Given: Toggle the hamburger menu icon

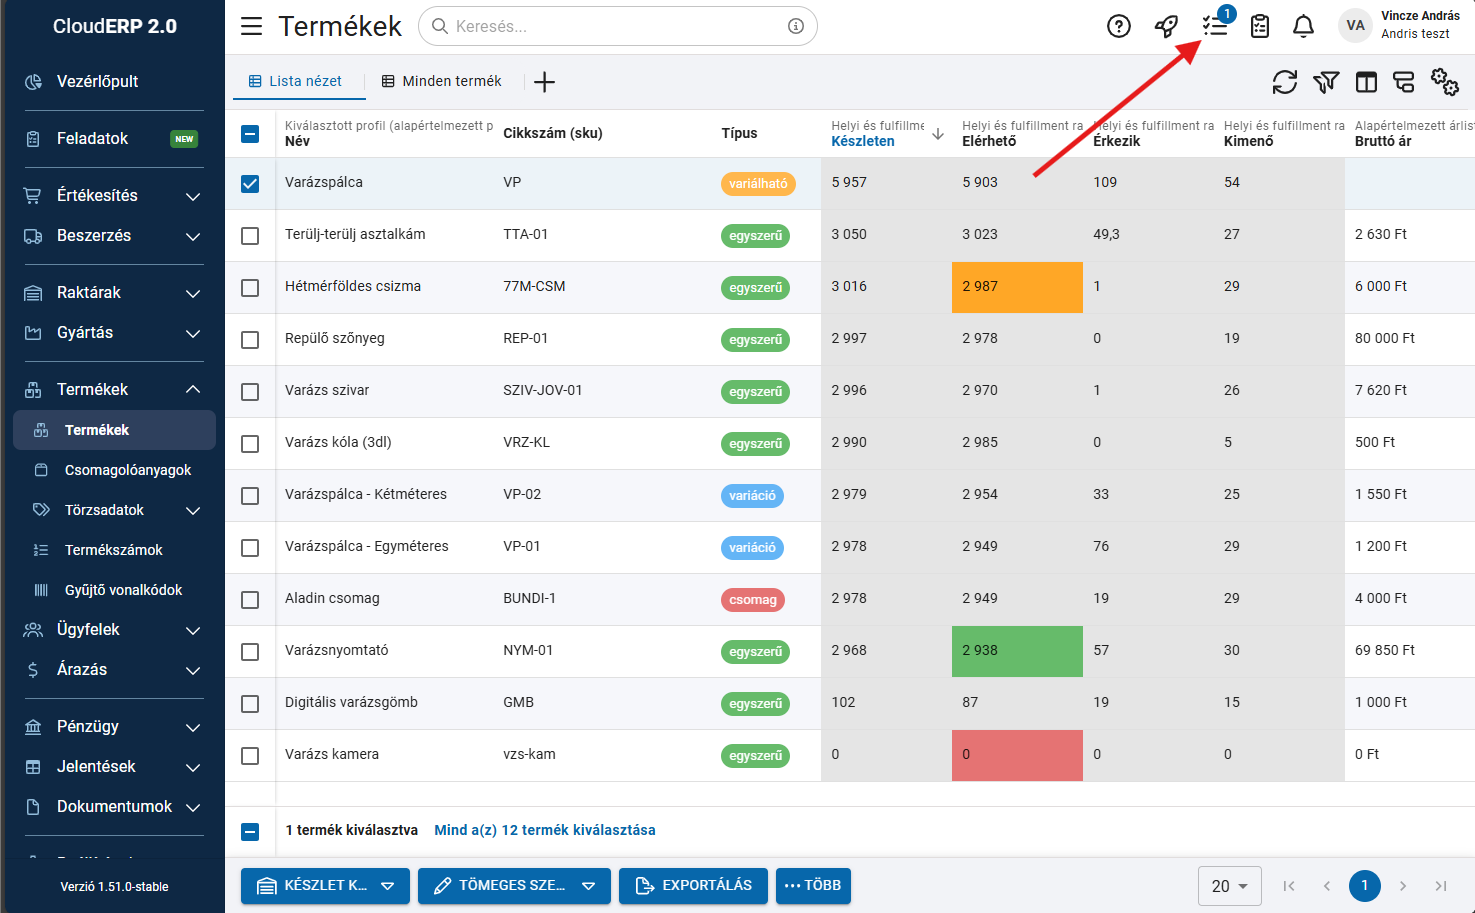Looking at the screenshot, I should [251, 26].
